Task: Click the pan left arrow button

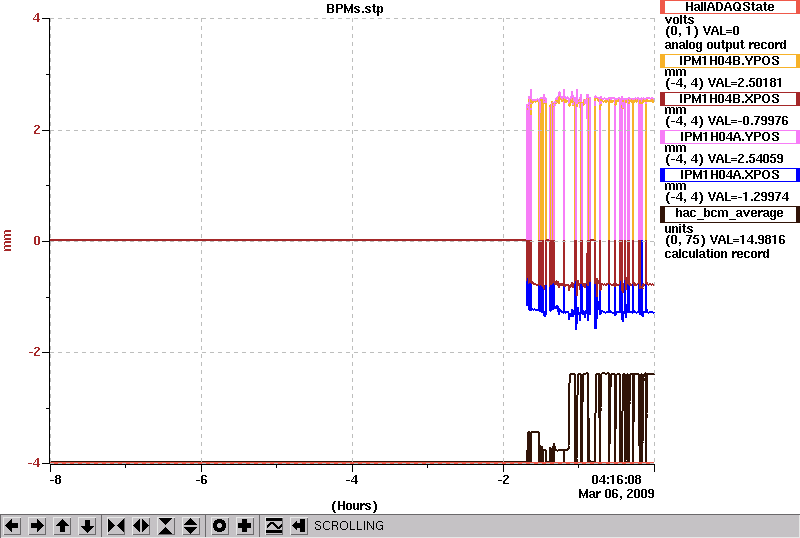Action: point(12,526)
